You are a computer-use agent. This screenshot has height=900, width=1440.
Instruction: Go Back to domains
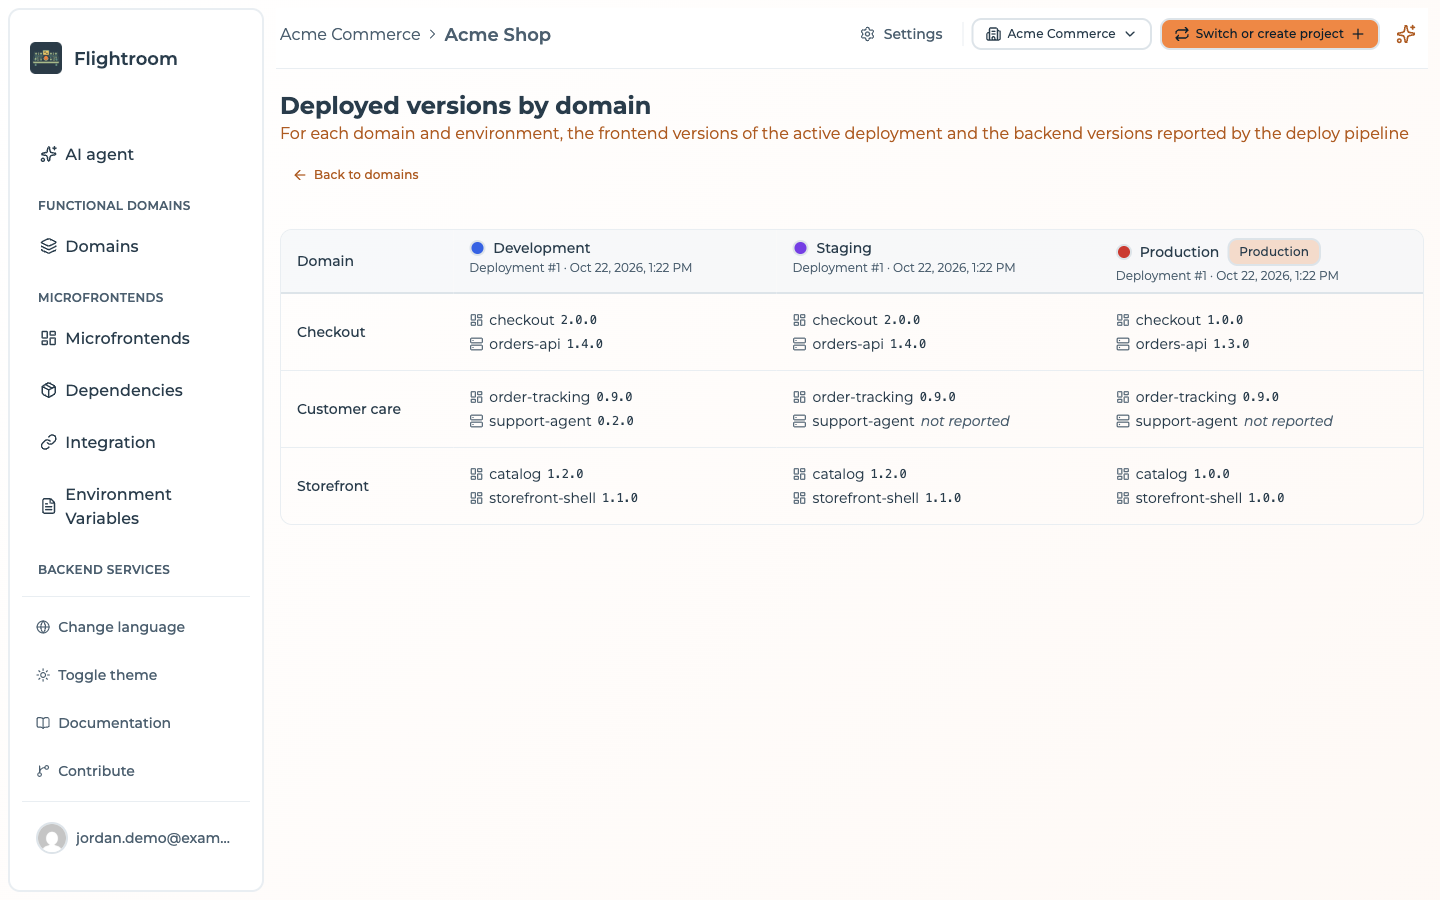point(356,175)
